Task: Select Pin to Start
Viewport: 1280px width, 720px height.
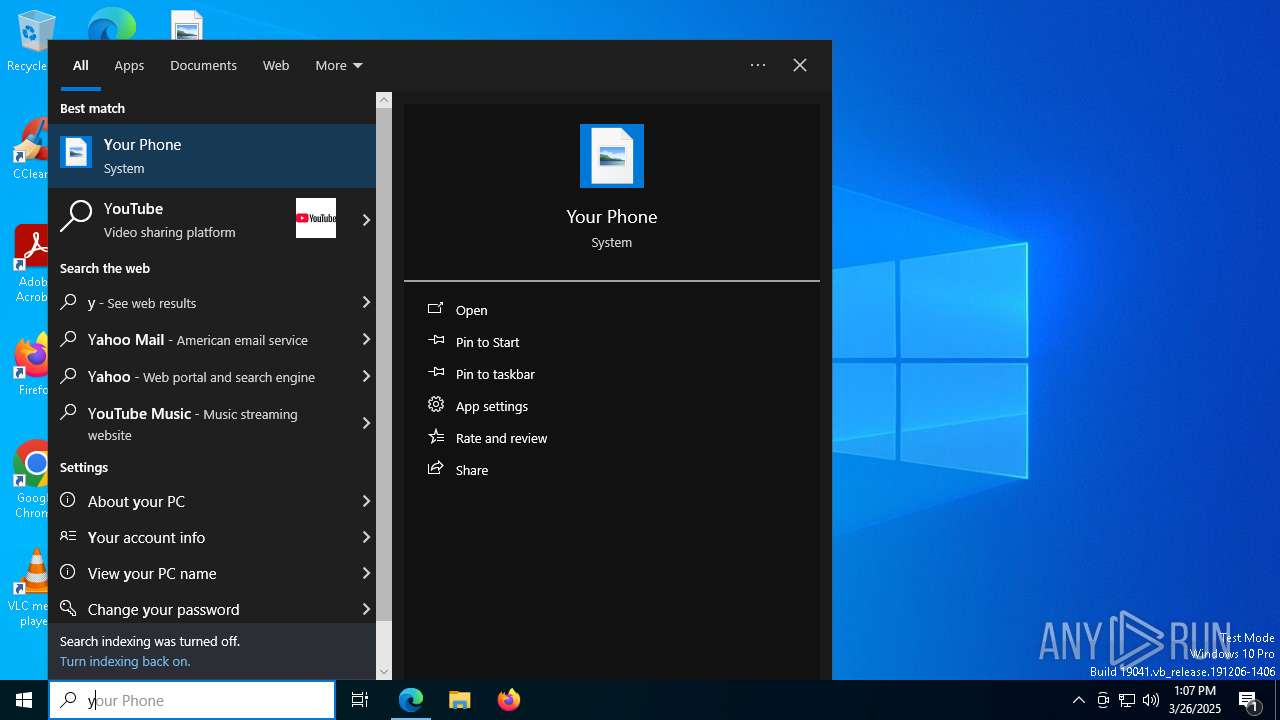Action: point(612,342)
